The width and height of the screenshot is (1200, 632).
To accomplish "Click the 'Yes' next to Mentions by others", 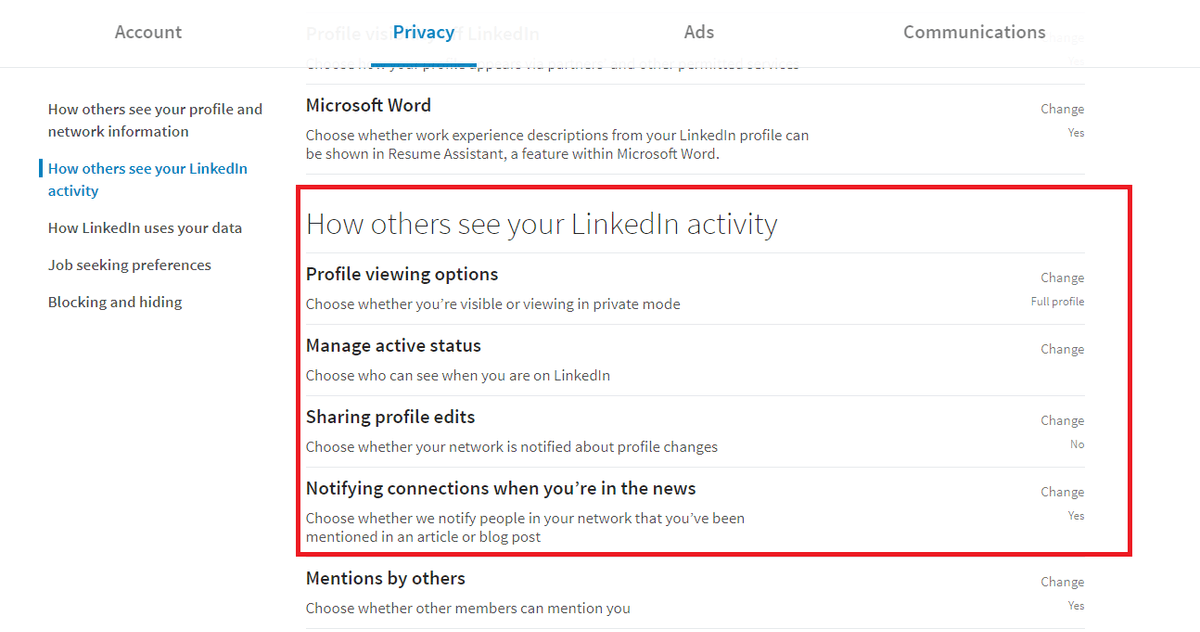I will [x=1076, y=605].
